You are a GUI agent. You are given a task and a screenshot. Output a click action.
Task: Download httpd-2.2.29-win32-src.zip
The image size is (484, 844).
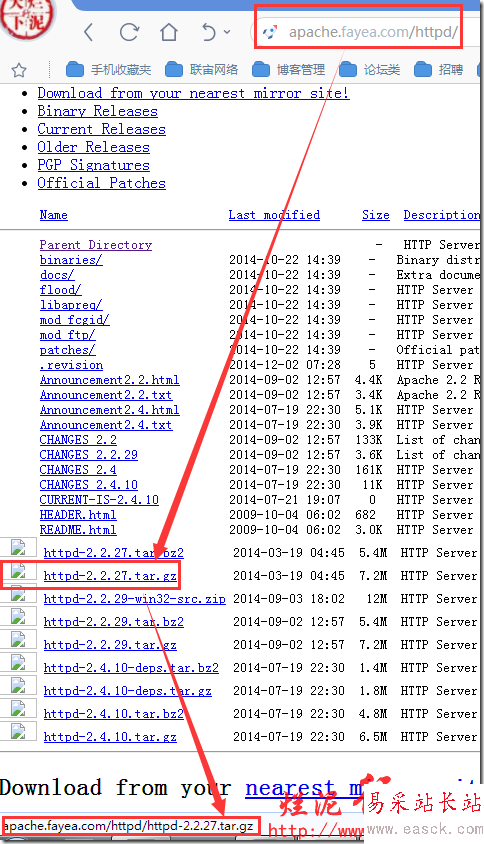coord(135,599)
